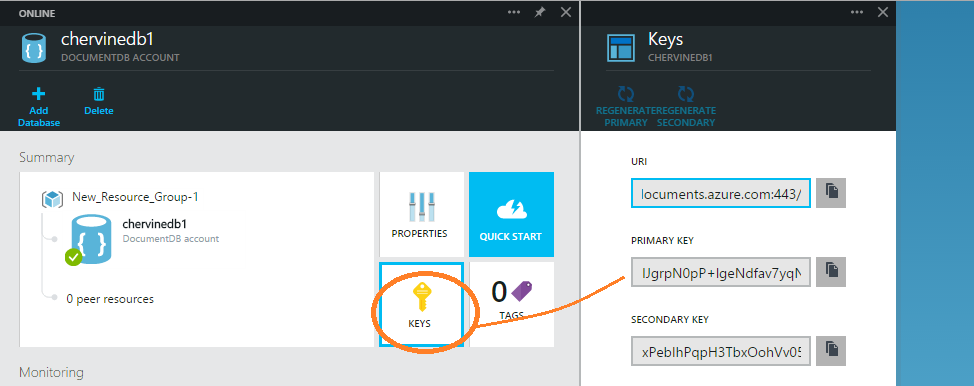
Task: Open the Keys tile
Action: (x=421, y=305)
